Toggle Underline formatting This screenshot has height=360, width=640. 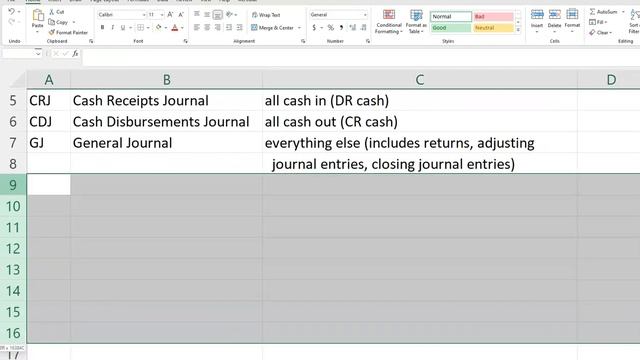coord(122,28)
